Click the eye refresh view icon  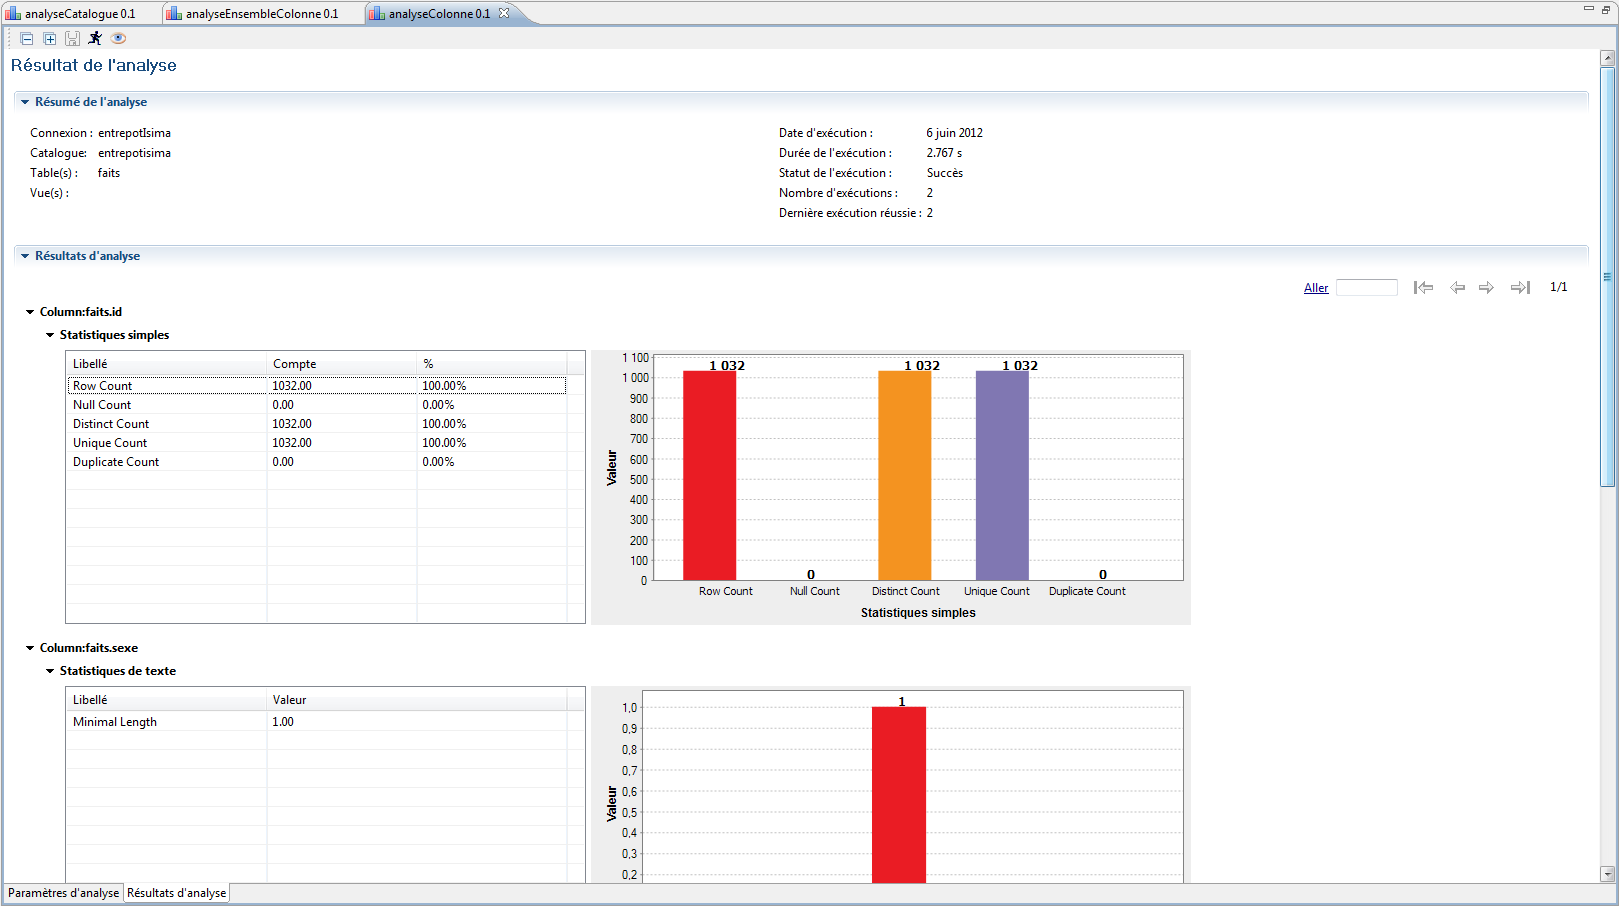119,38
